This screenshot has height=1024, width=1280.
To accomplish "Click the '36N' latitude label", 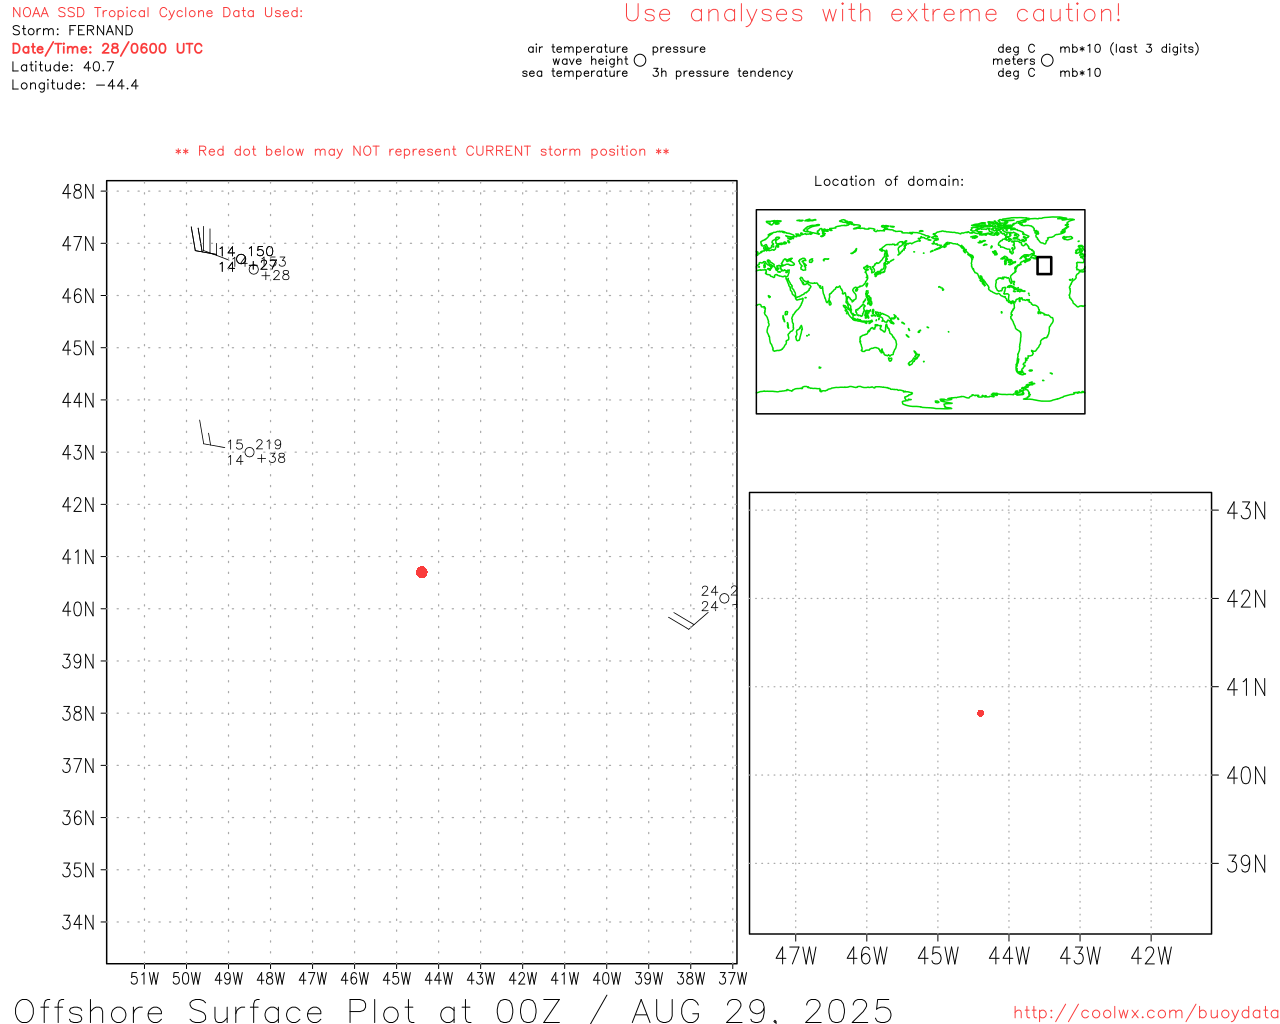I will pos(78,818).
